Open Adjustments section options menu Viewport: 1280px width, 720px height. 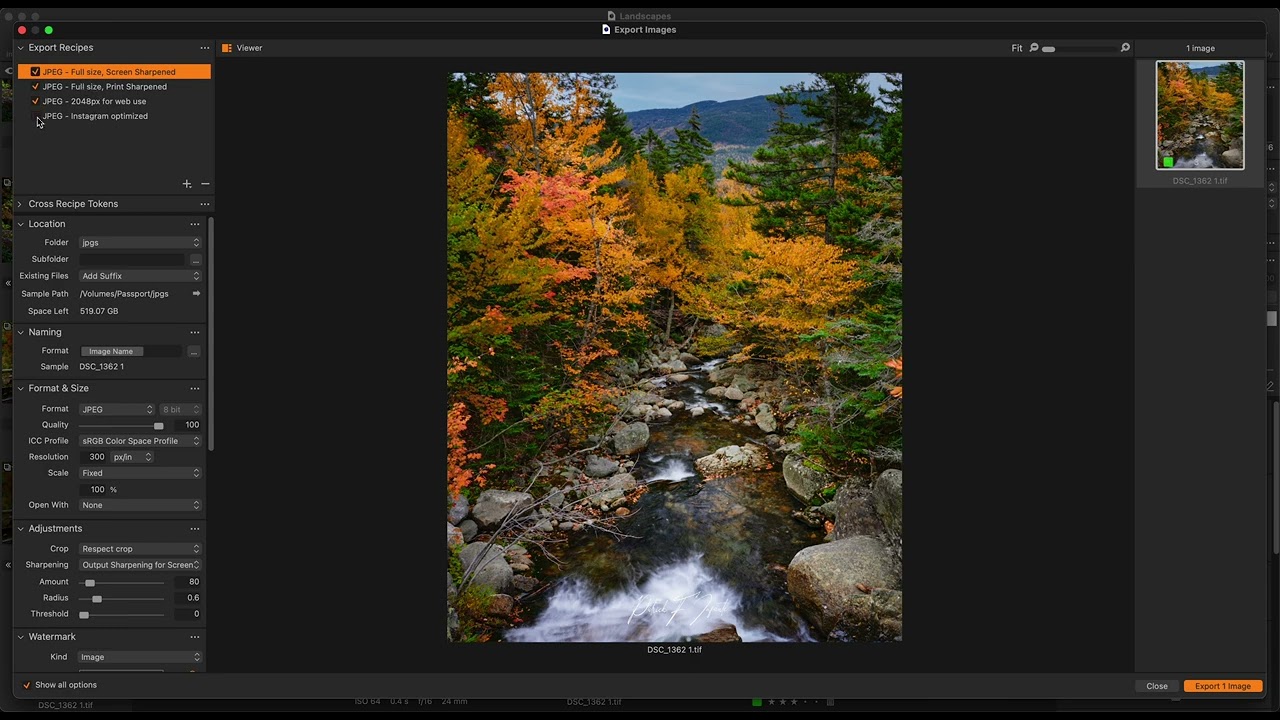(x=195, y=528)
